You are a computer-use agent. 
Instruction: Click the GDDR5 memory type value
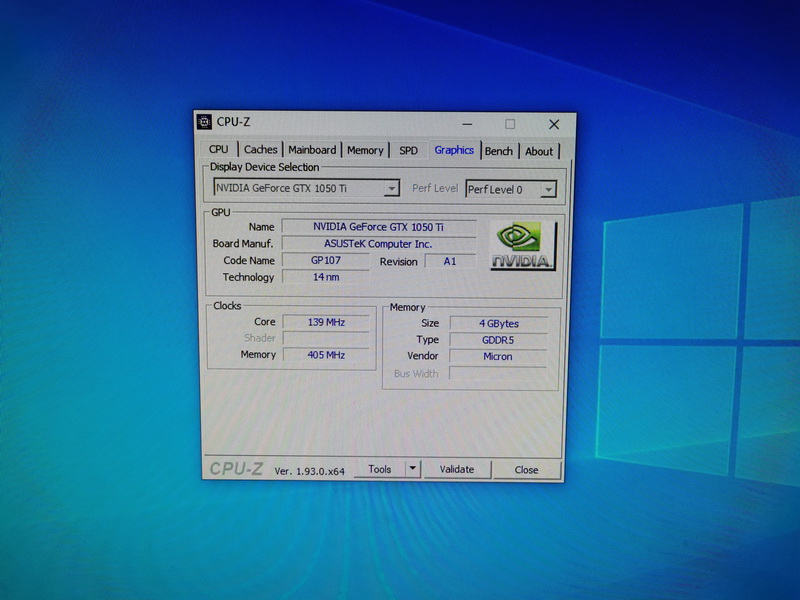point(498,340)
